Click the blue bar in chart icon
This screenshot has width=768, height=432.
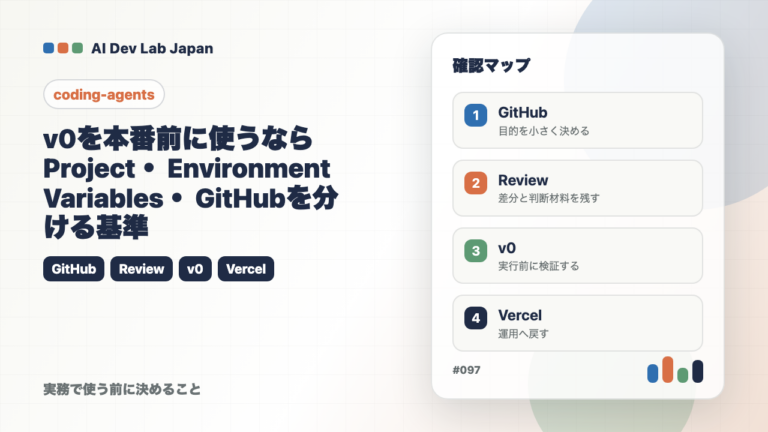652,373
